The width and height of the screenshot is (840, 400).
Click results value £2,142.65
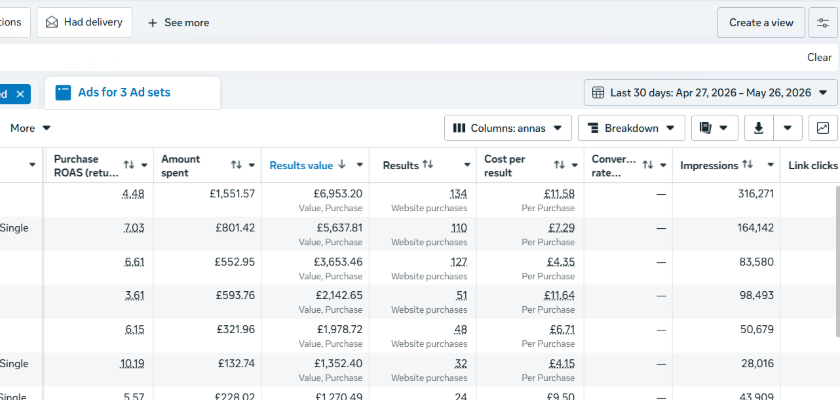(338, 296)
